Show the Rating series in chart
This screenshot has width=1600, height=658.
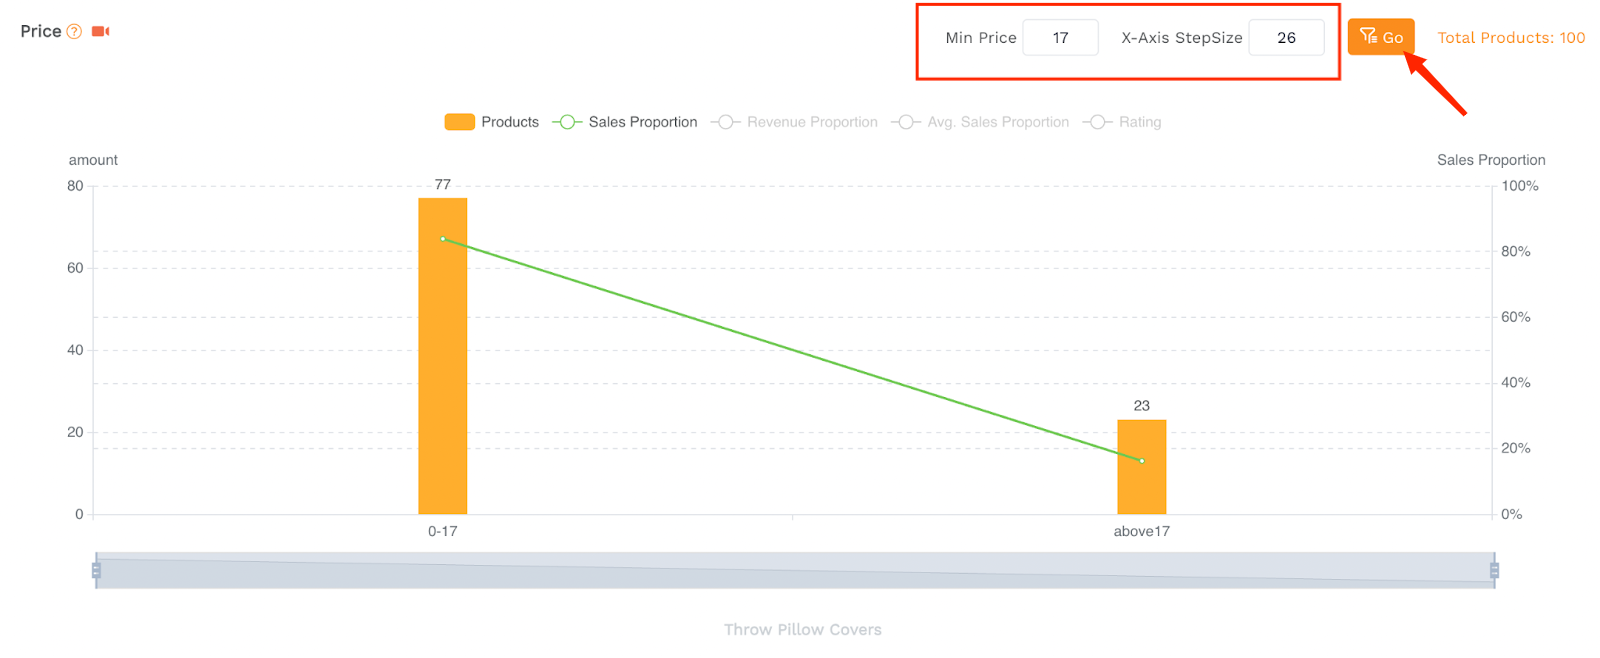click(x=1122, y=122)
